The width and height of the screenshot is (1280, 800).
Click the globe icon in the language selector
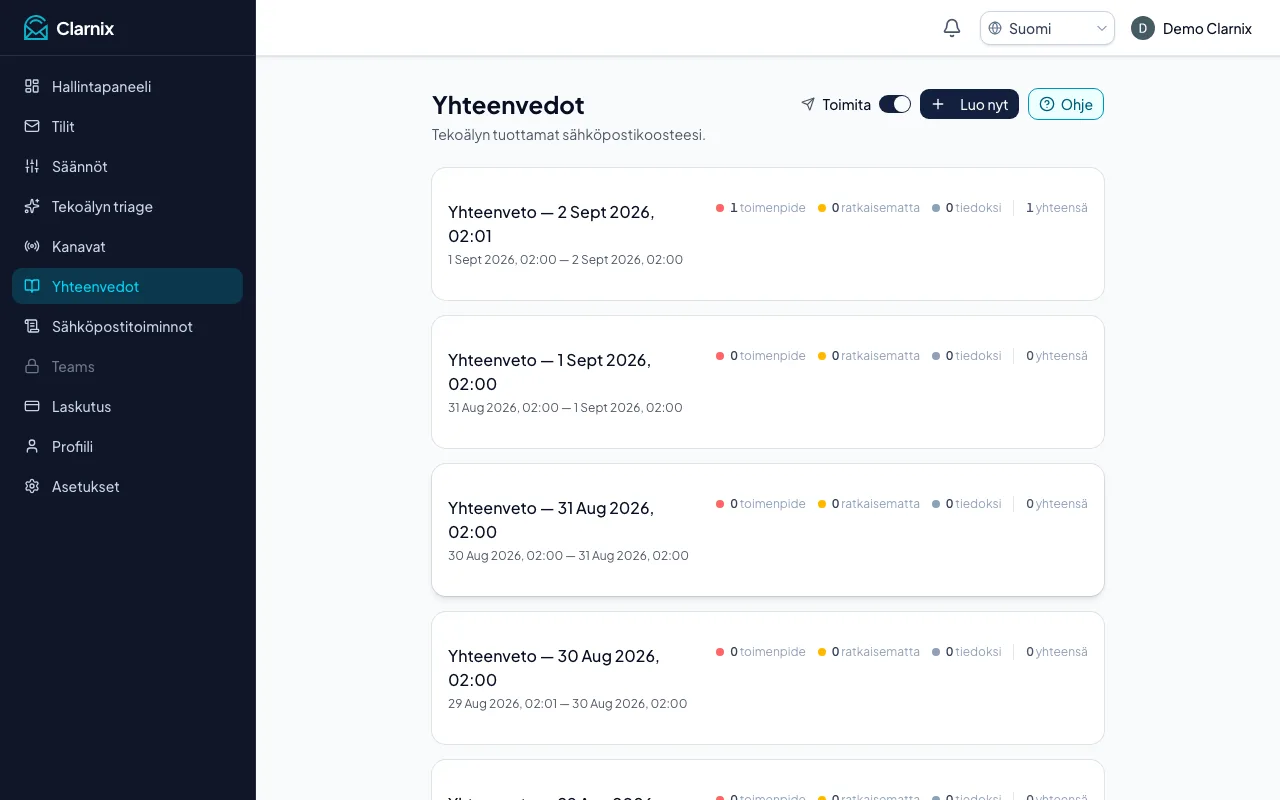(995, 28)
